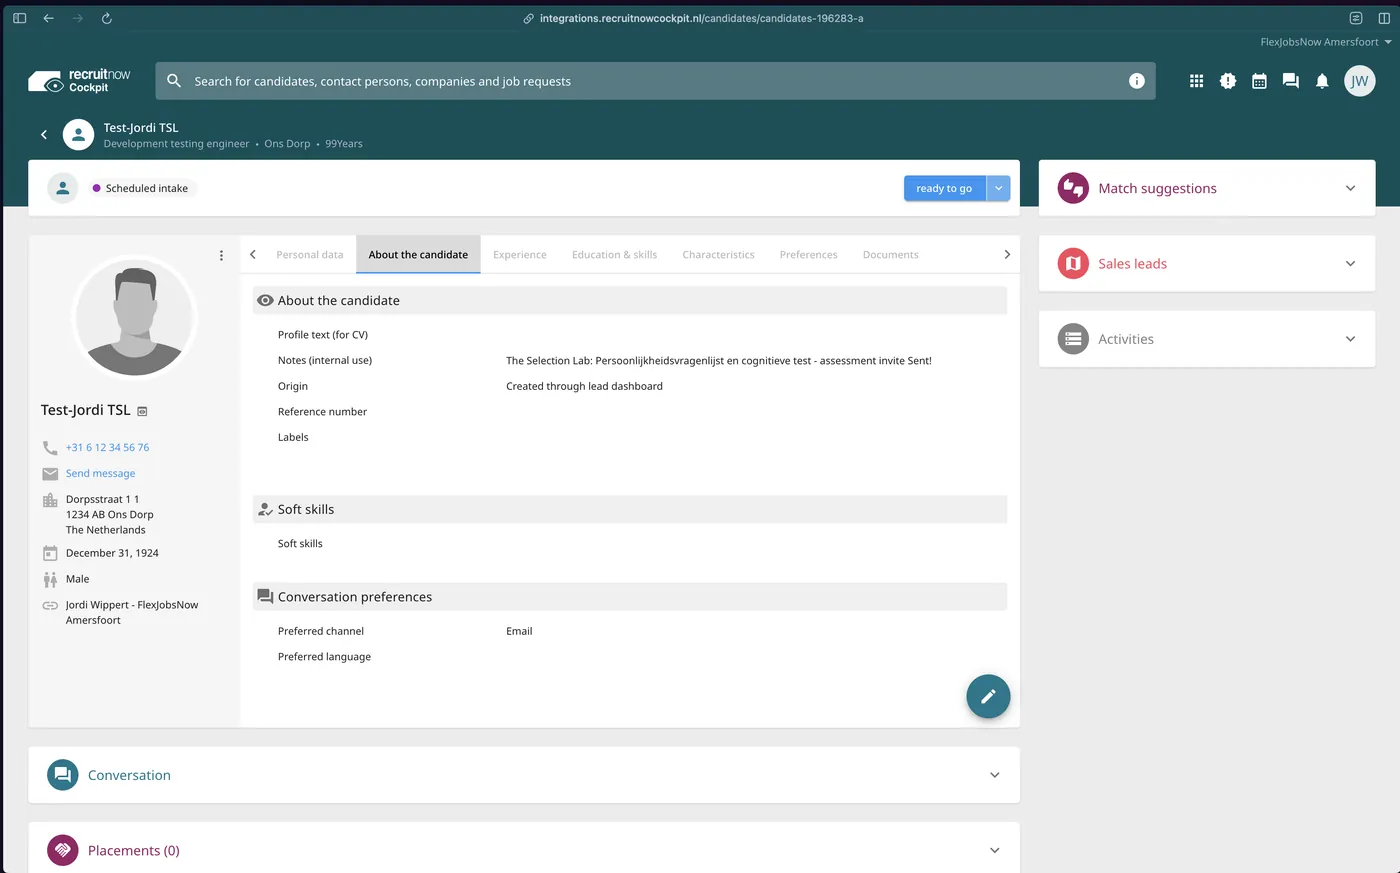Click the Recruitnow Cockpit logo

tap(80, 81)
